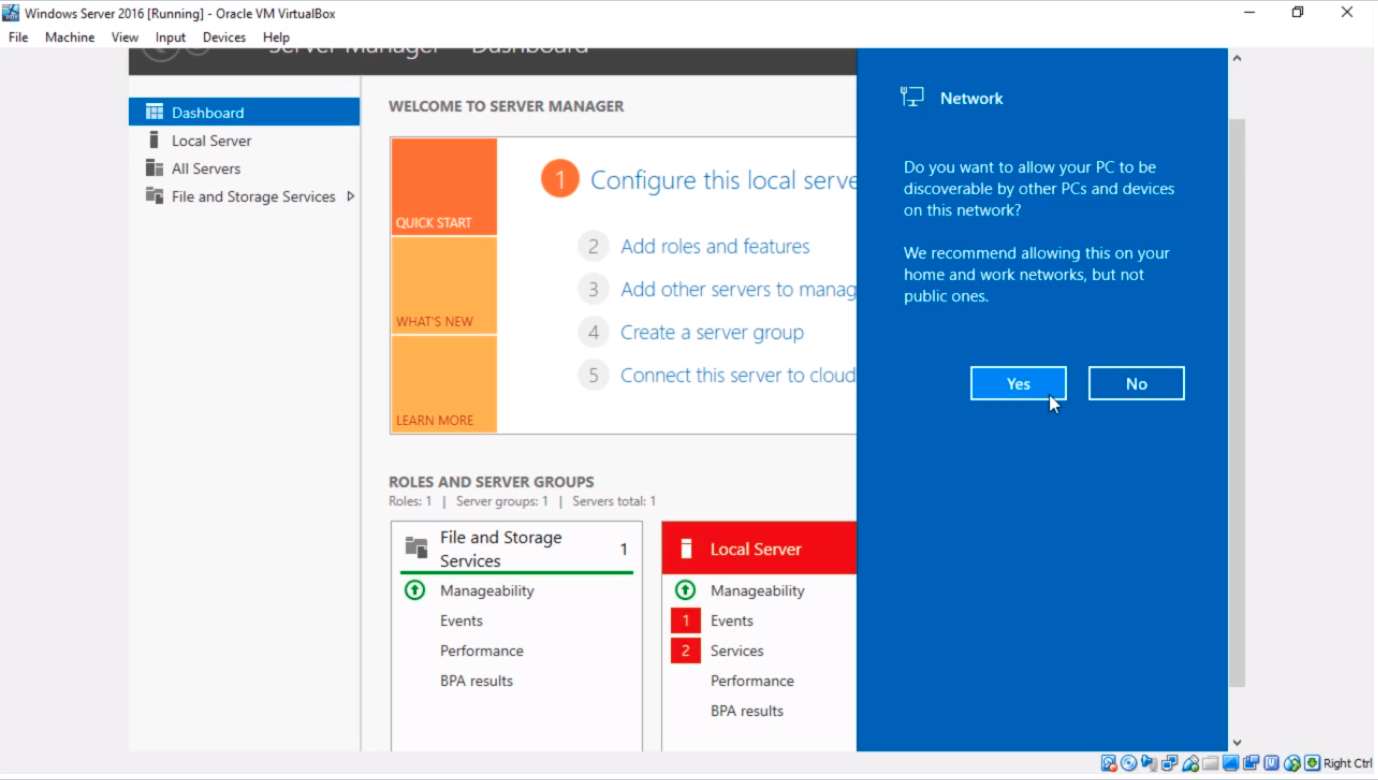Click Performance in Local Server tile
Screen dimensions: 1378x780
pyautogui.click(x=752, y=681)
